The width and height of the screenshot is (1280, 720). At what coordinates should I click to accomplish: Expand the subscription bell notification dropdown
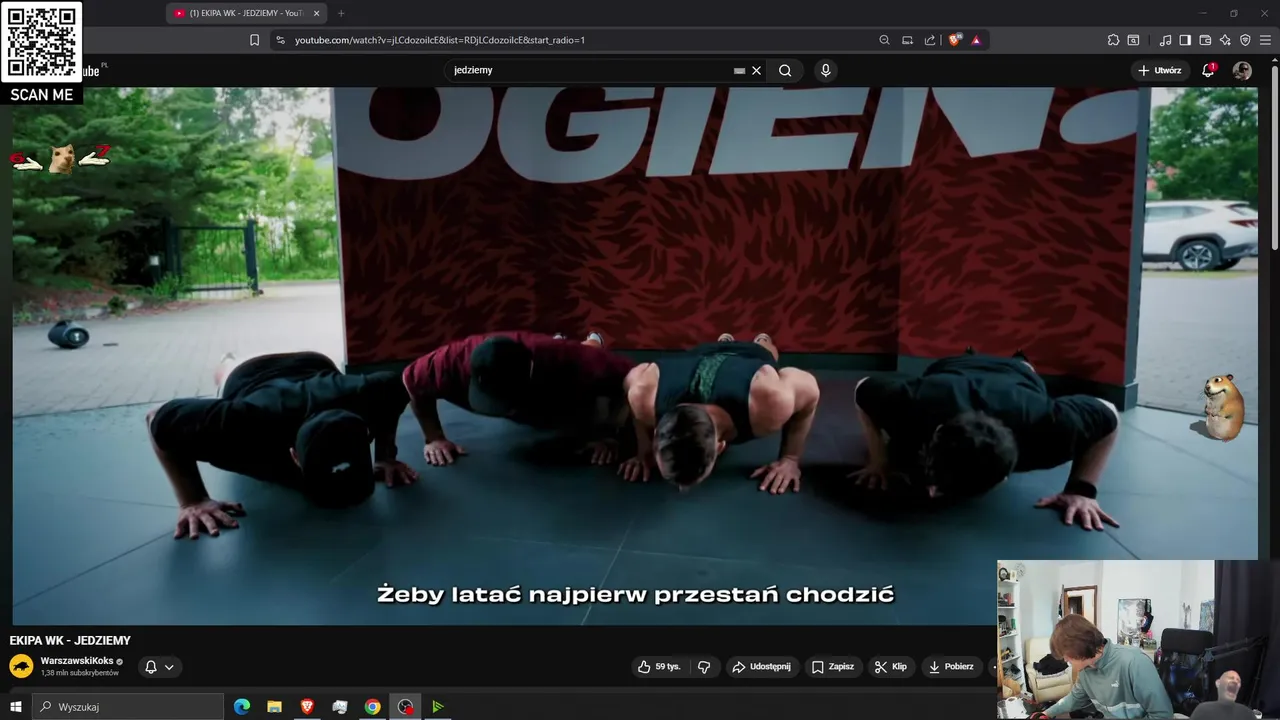coord(159,667)
